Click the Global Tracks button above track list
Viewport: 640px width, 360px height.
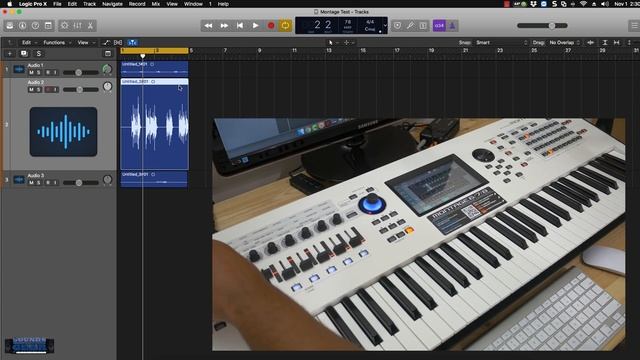pos(108,53)
